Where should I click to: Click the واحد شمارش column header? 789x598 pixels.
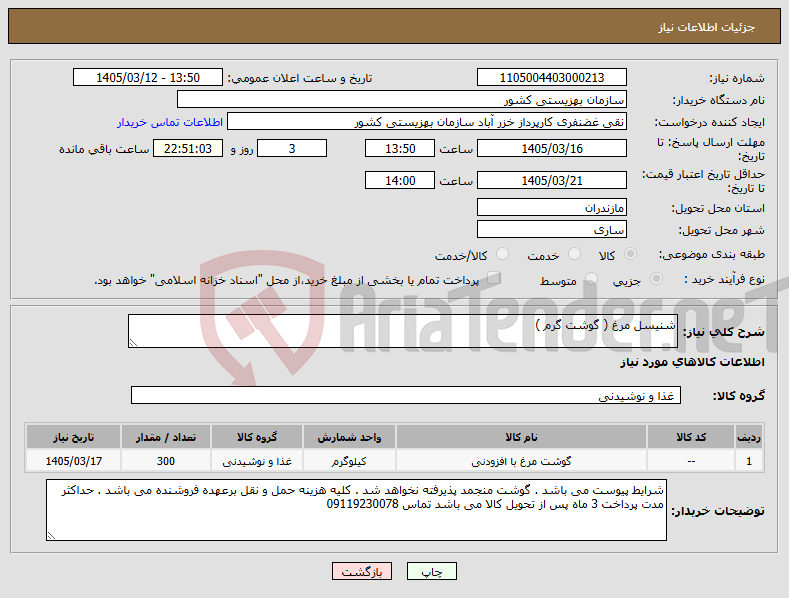[x=349, y=437]
